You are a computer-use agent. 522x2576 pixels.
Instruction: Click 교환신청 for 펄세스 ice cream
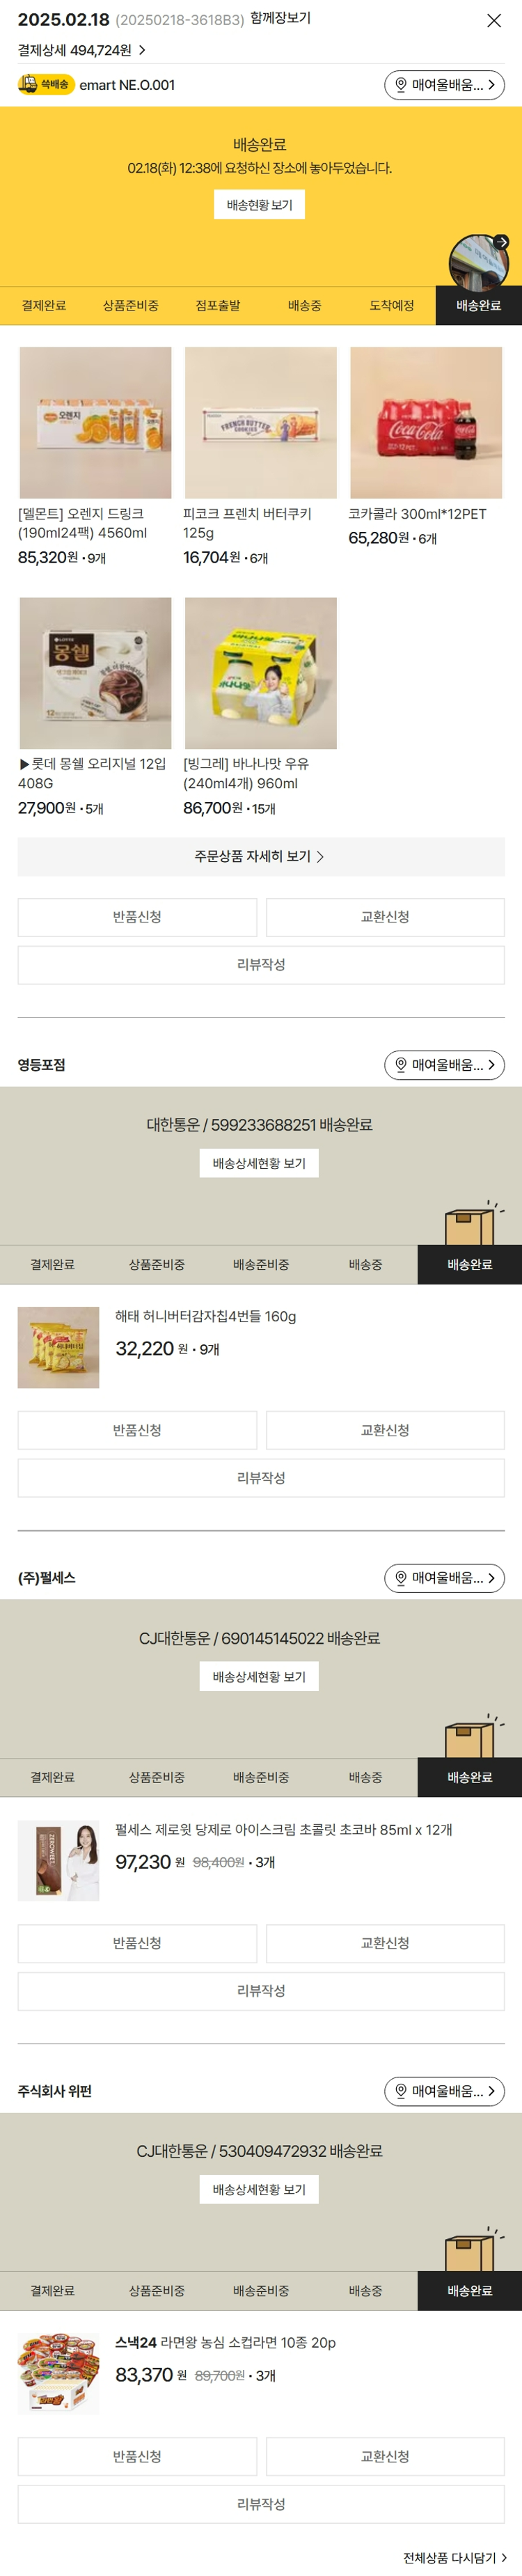[385, 1943]
